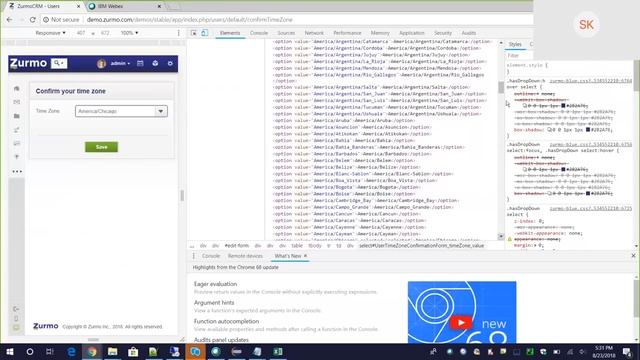Click the Eager evaluation heading
This screenshot has height=360, width=640.
point(215,284)
